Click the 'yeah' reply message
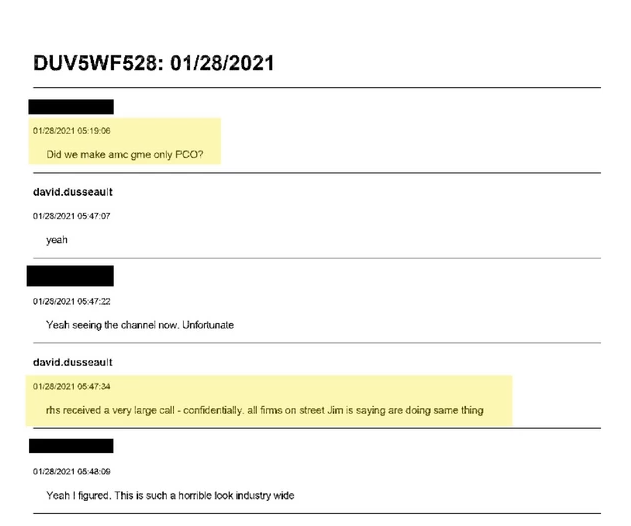Image resolution: width=631 pixels, height=526 pixels. pyautogui.click(x=57, y=240)
